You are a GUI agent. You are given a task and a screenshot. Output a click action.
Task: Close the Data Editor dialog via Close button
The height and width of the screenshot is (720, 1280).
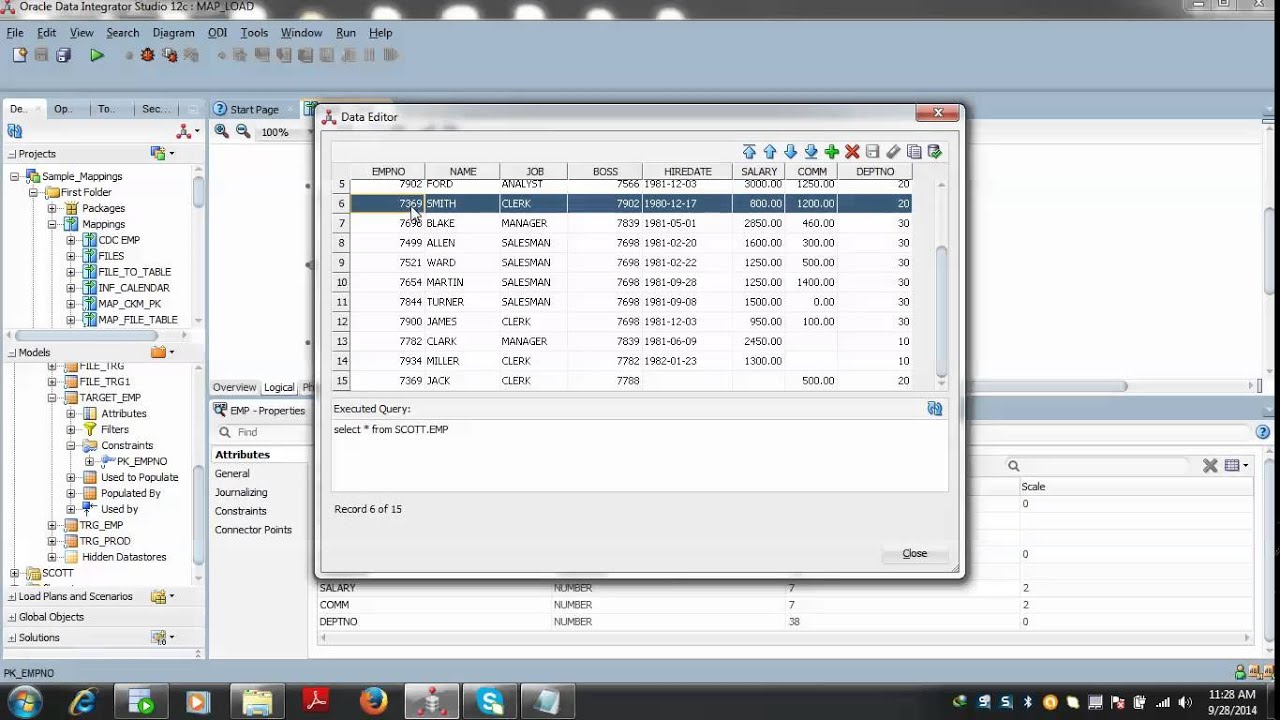point(914,553)
